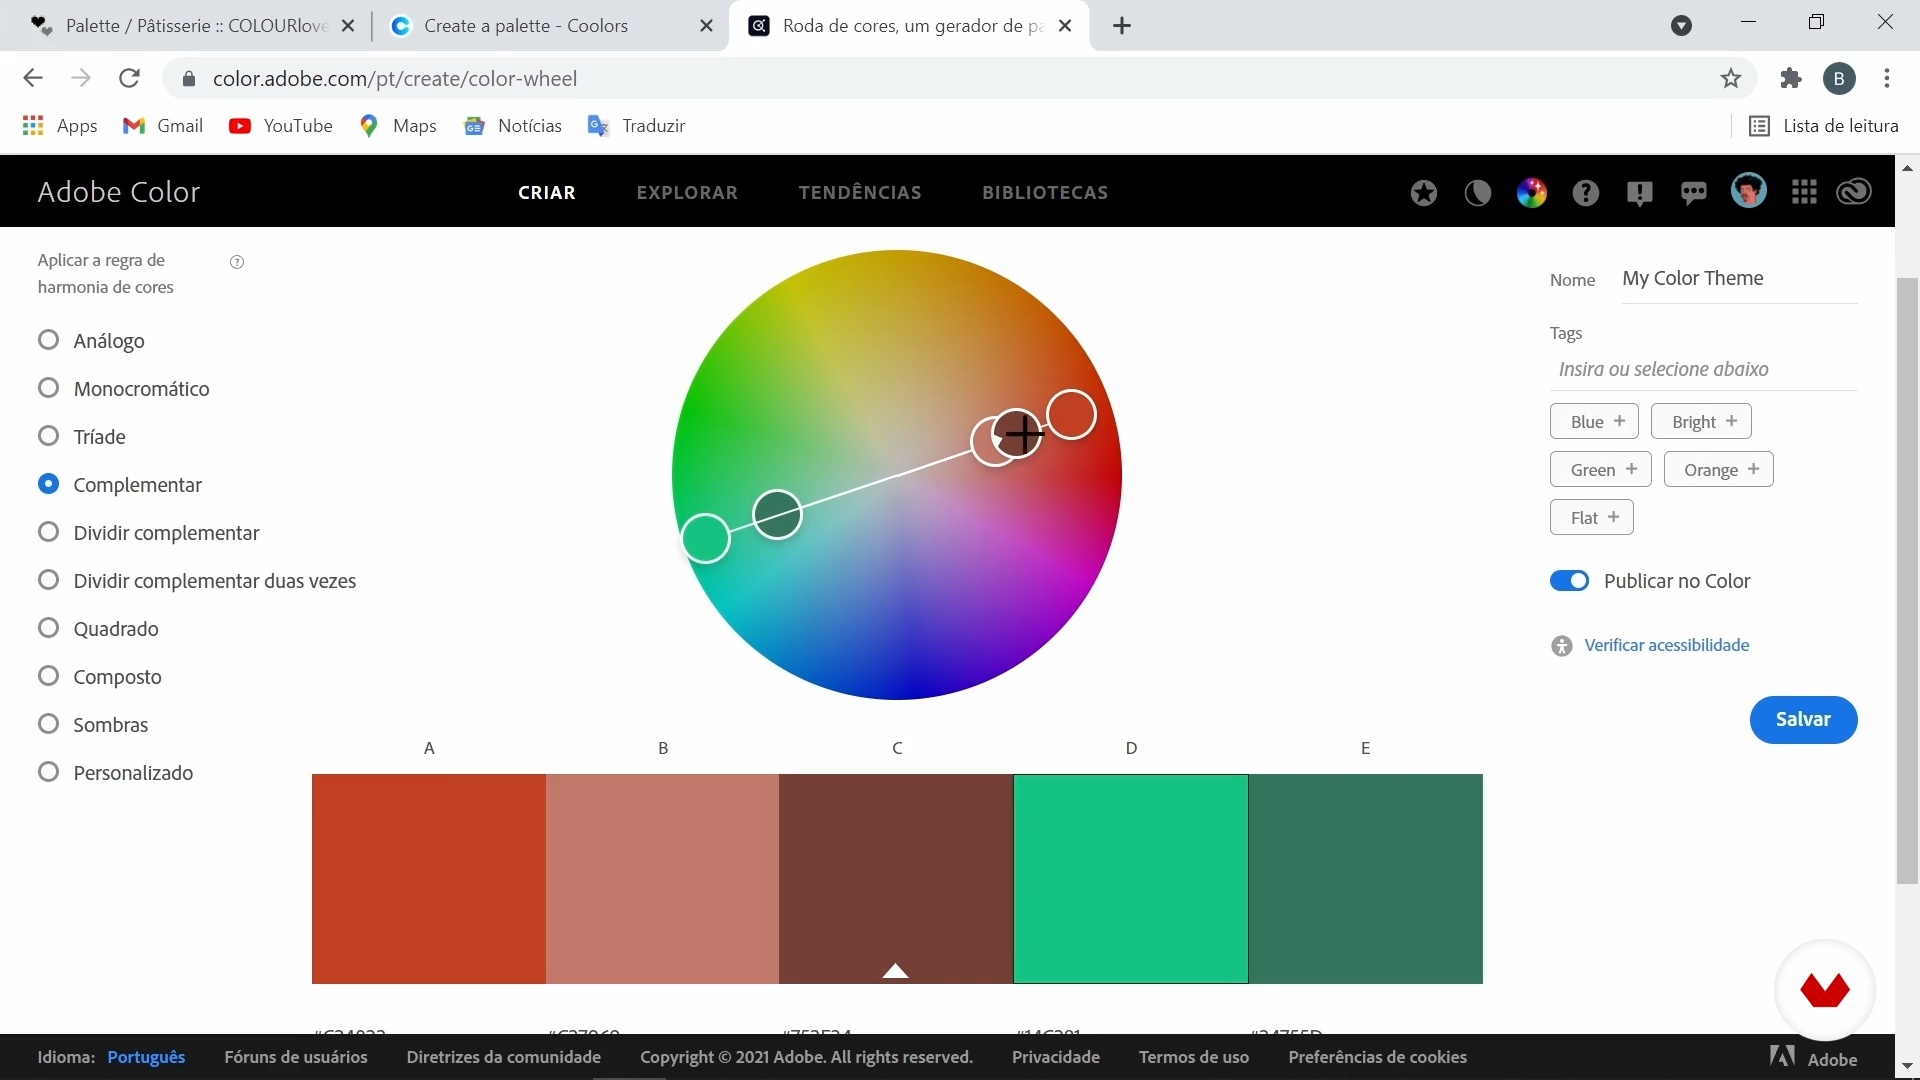Viewport: 1920px width, 1080px height.
Task: Click the accessibility check icon
Action: coord(1561,646)
